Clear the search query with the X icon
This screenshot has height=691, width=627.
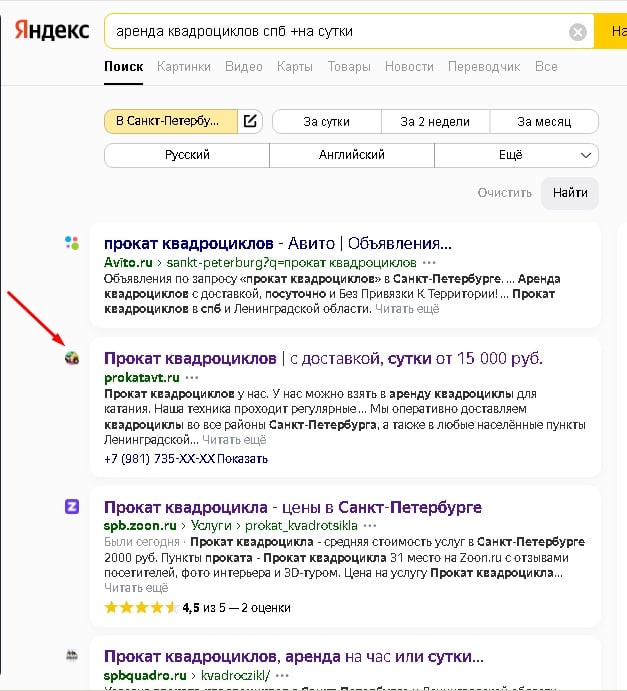(578, 32)
